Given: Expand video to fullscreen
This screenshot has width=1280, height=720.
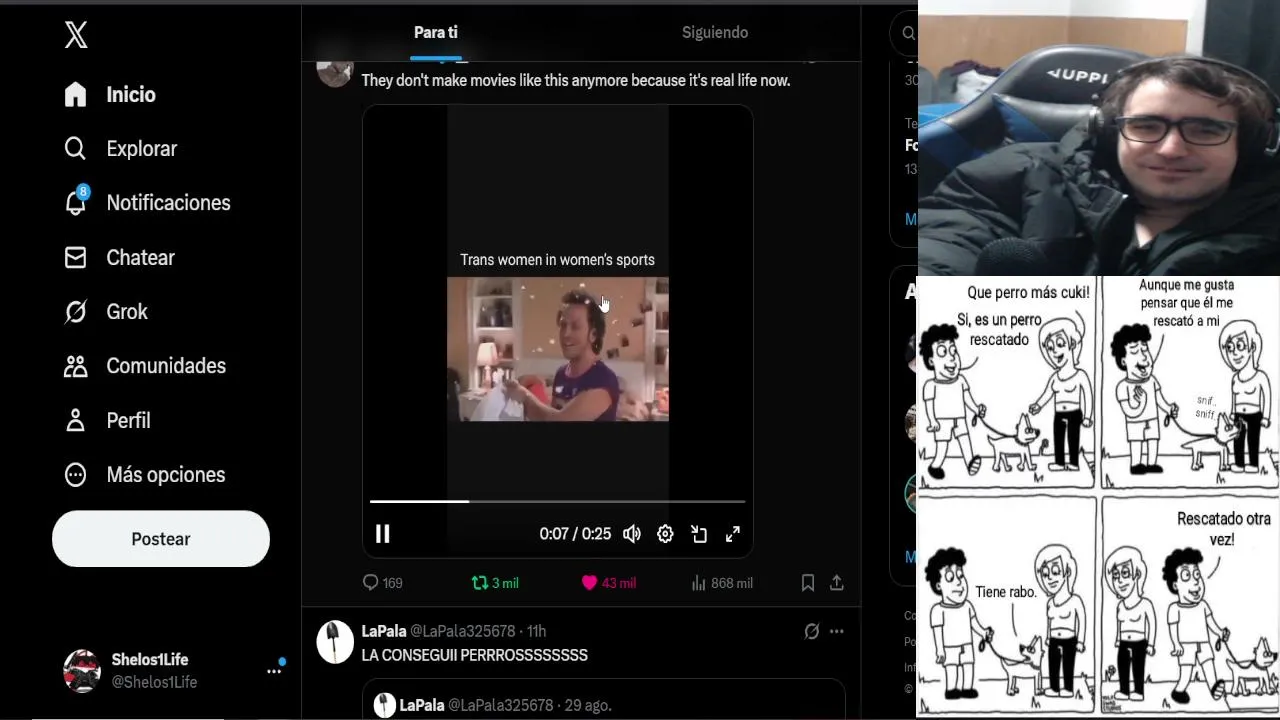Looking at the screenshot, I should click(x=733, y=534).
